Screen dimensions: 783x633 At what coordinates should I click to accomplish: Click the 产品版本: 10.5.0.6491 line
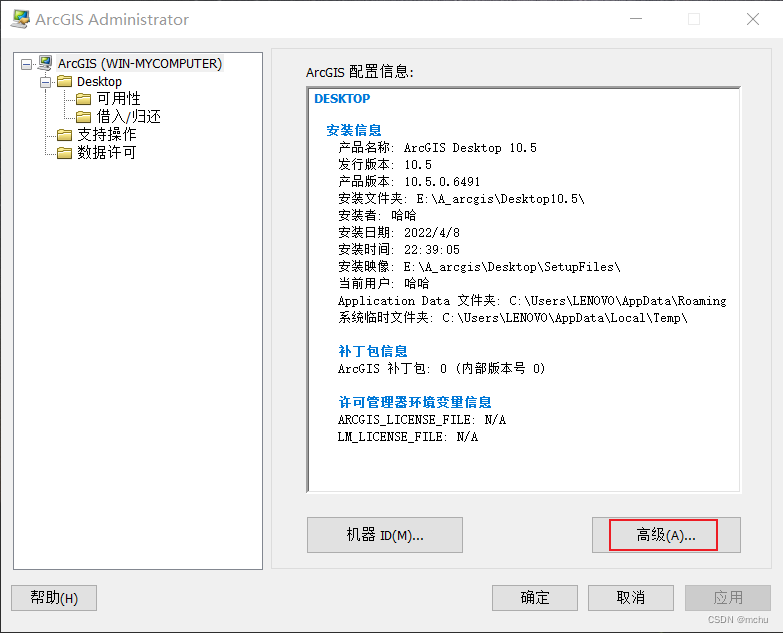pyautogui.click(x=409, y=182)
